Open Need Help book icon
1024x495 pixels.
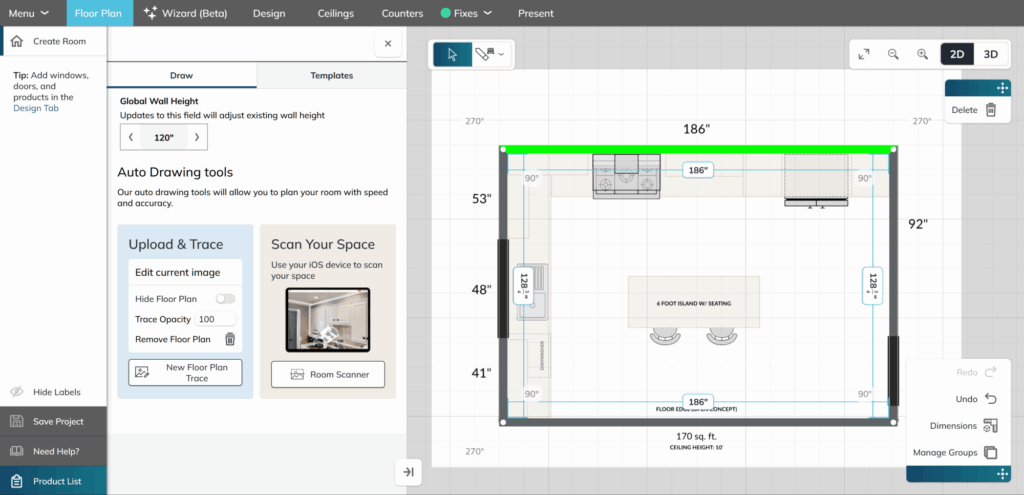[x=17, y=451]
